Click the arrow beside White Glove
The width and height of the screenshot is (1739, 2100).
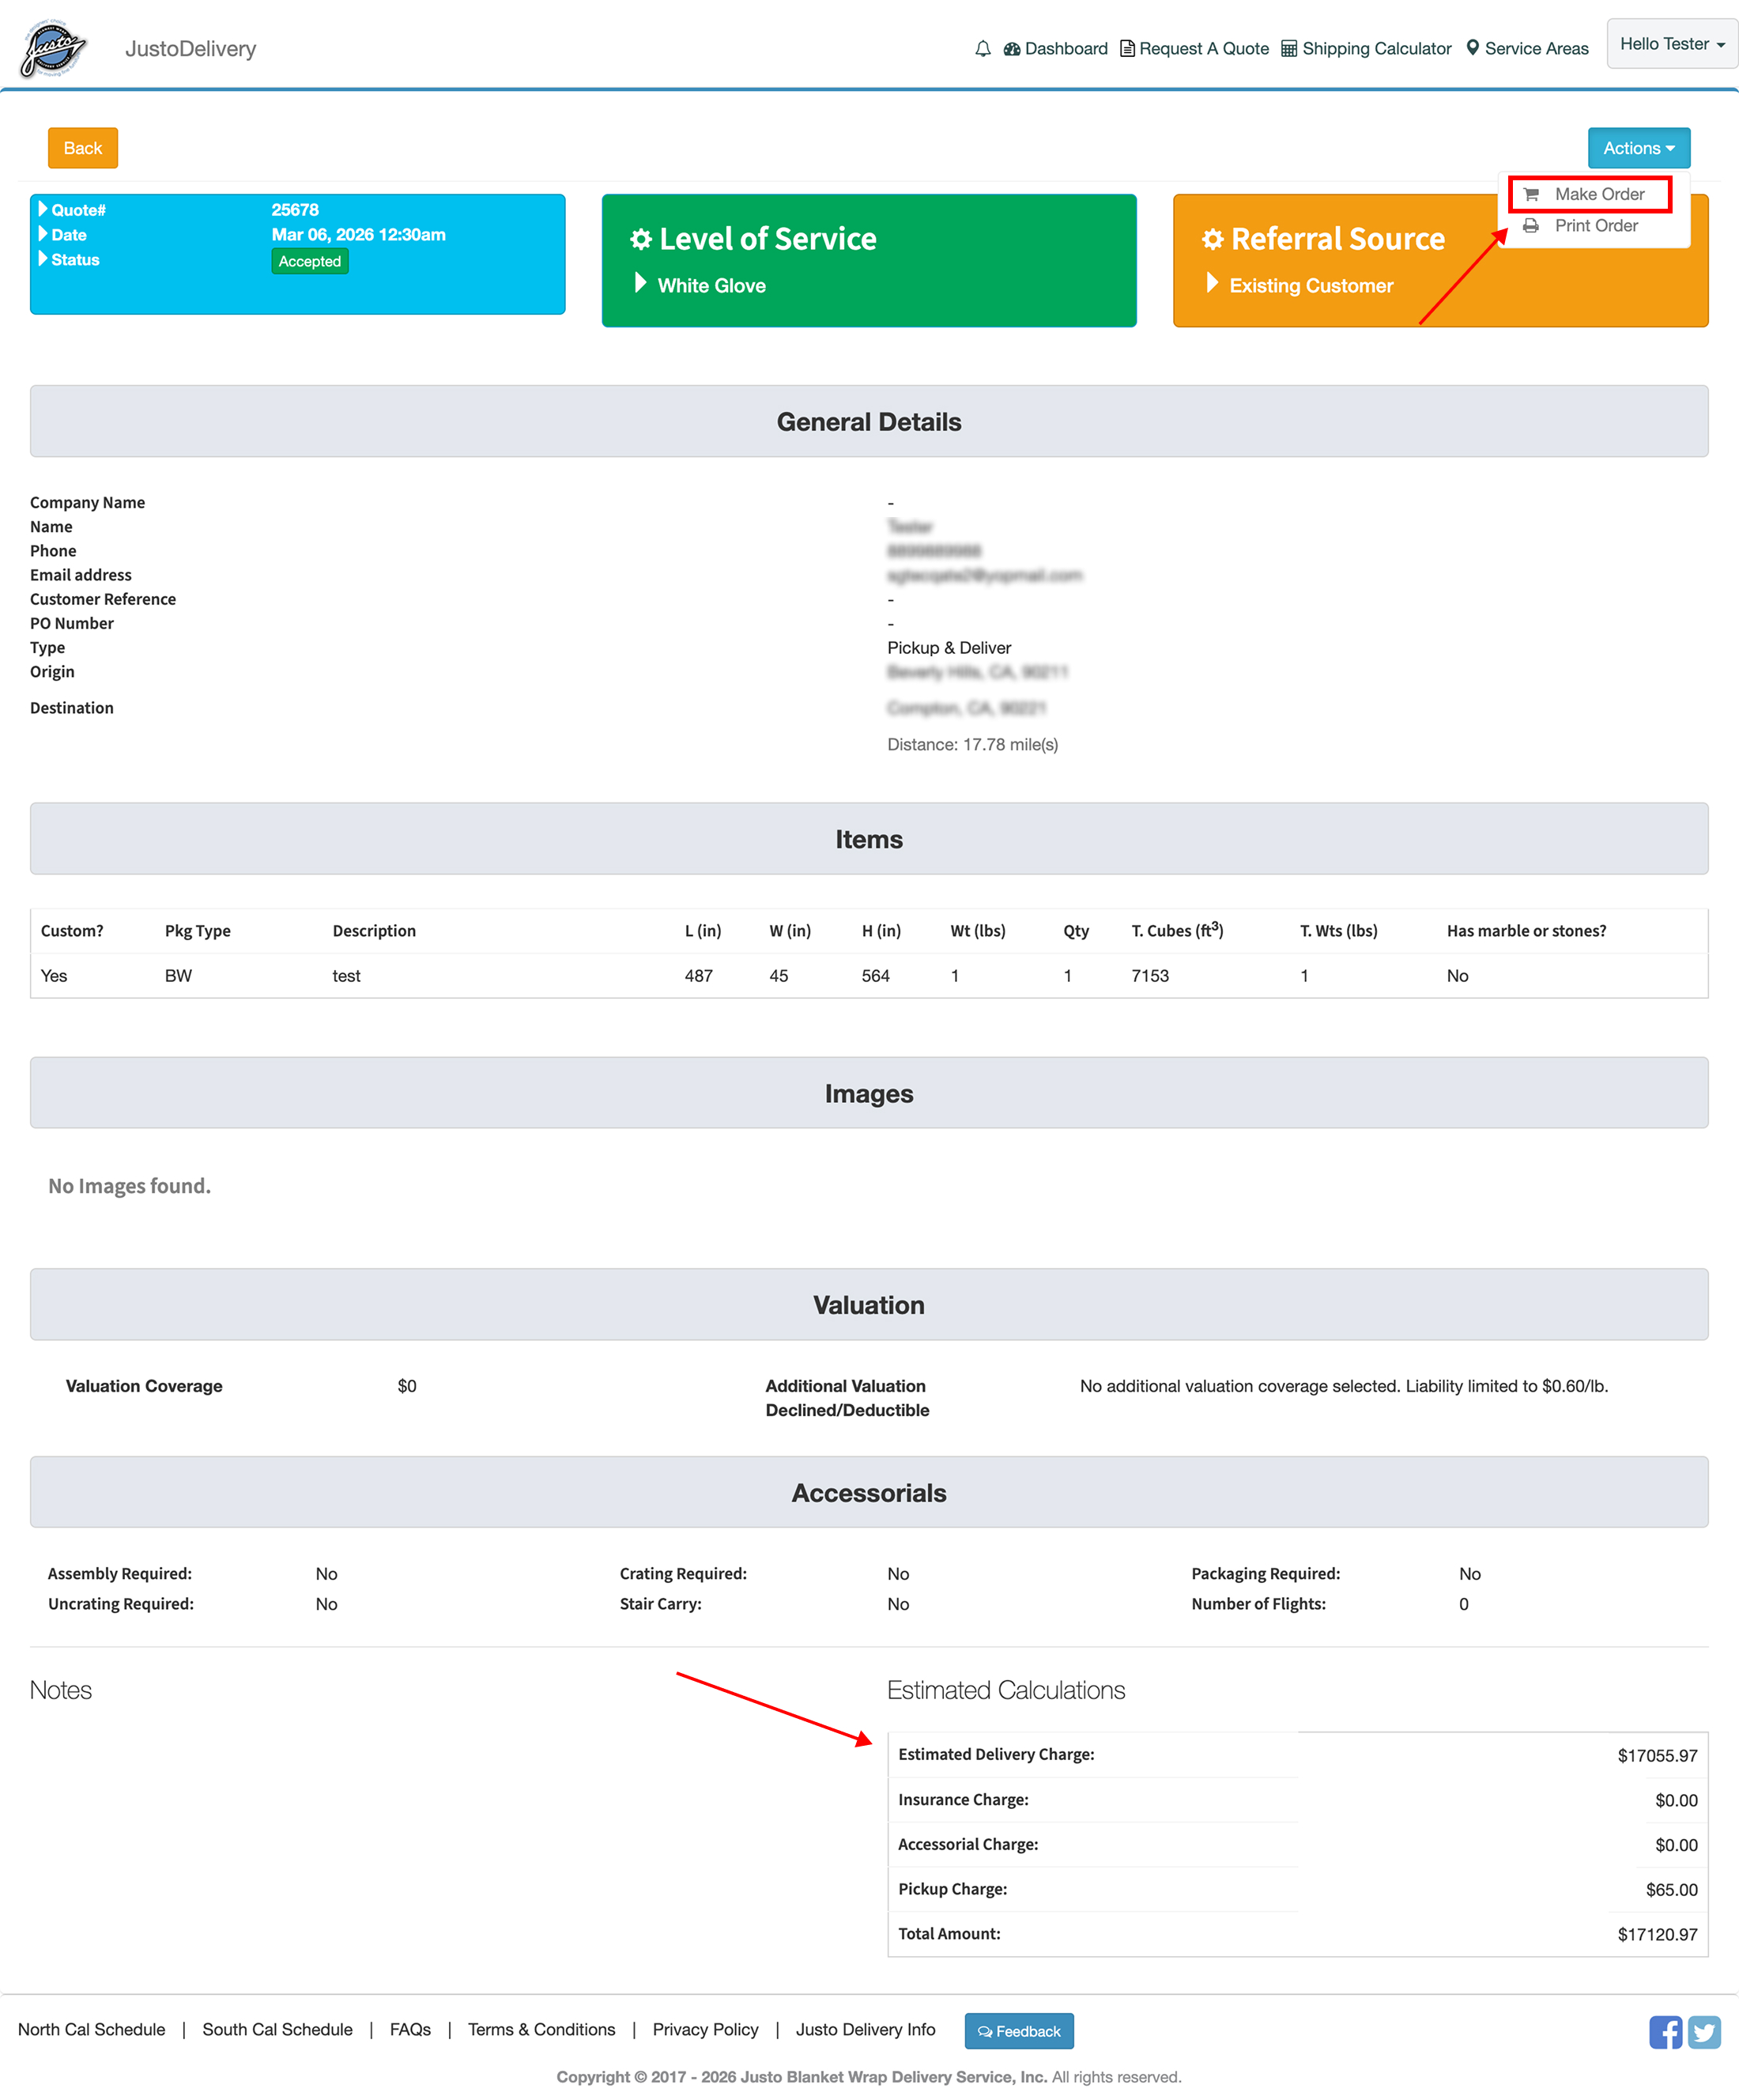pos(640,284)
